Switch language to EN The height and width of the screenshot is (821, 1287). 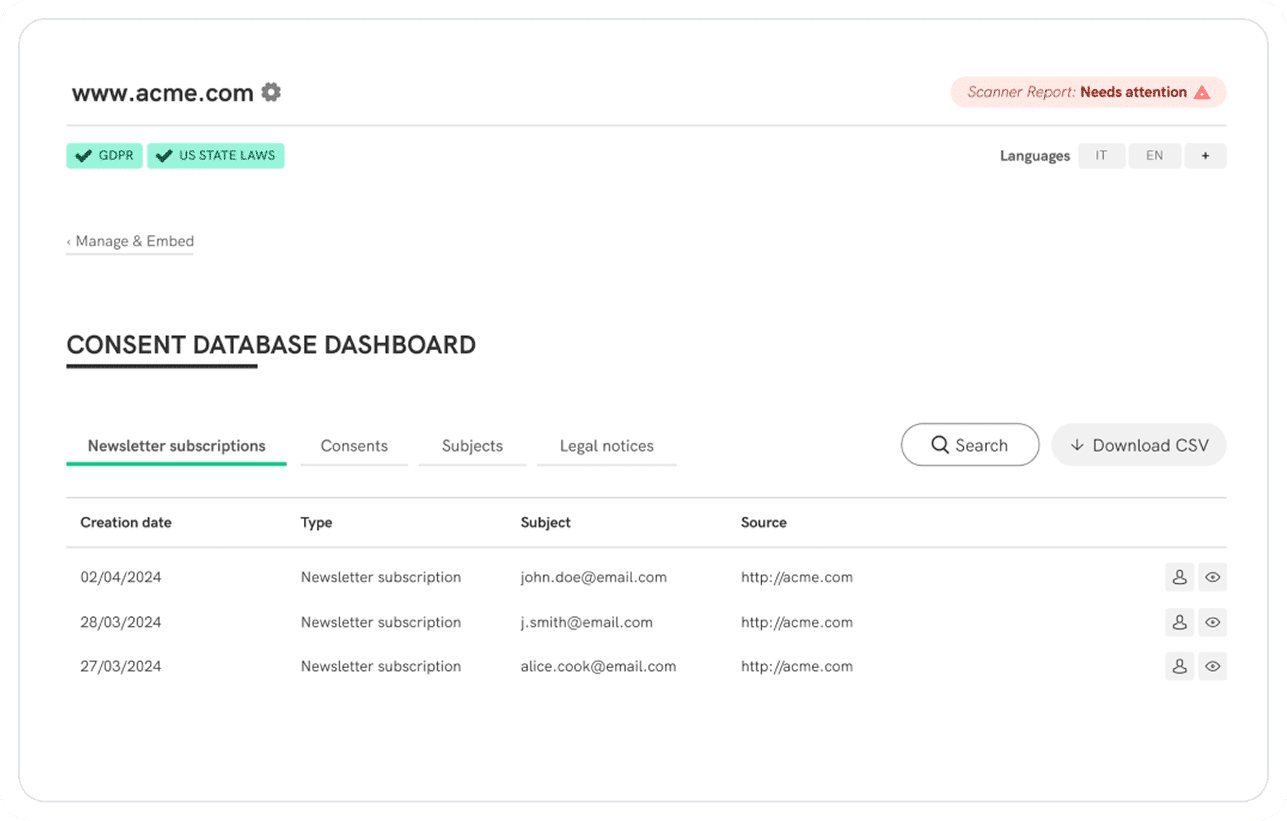[1154, 156]
